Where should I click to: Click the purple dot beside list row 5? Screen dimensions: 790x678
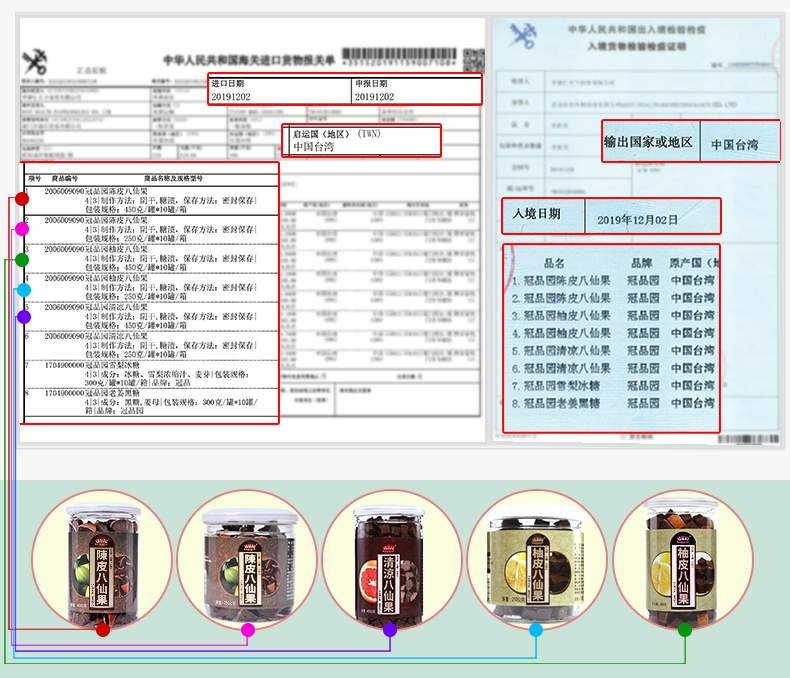[x=24, y=317]
